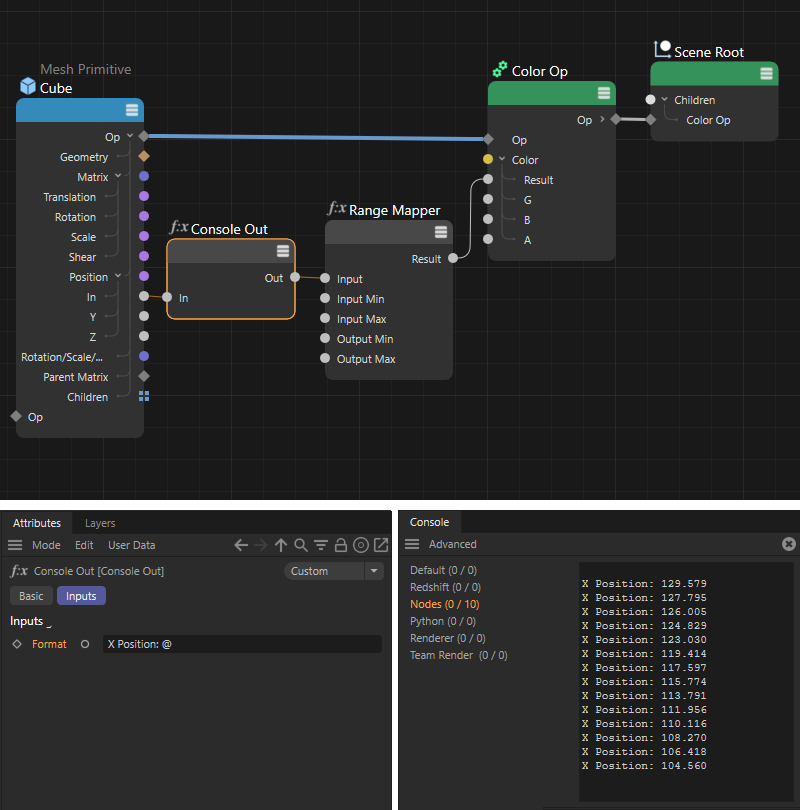Click the Parent Matrix port on Cube
800x810 pixels.
[144, 376]
